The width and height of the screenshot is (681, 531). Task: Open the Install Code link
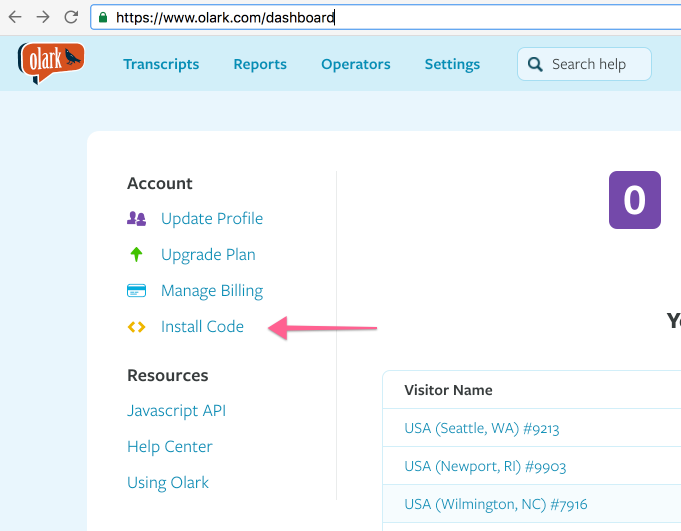pos(202,327)
